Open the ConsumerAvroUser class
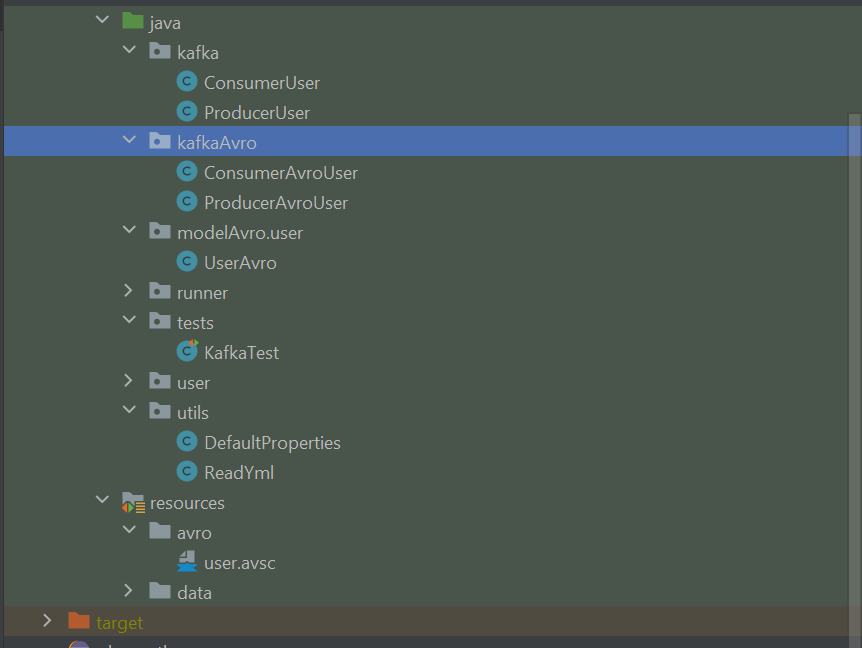This screenshot has height=648, width=862. pyautogui.click(x=281, y=173)
